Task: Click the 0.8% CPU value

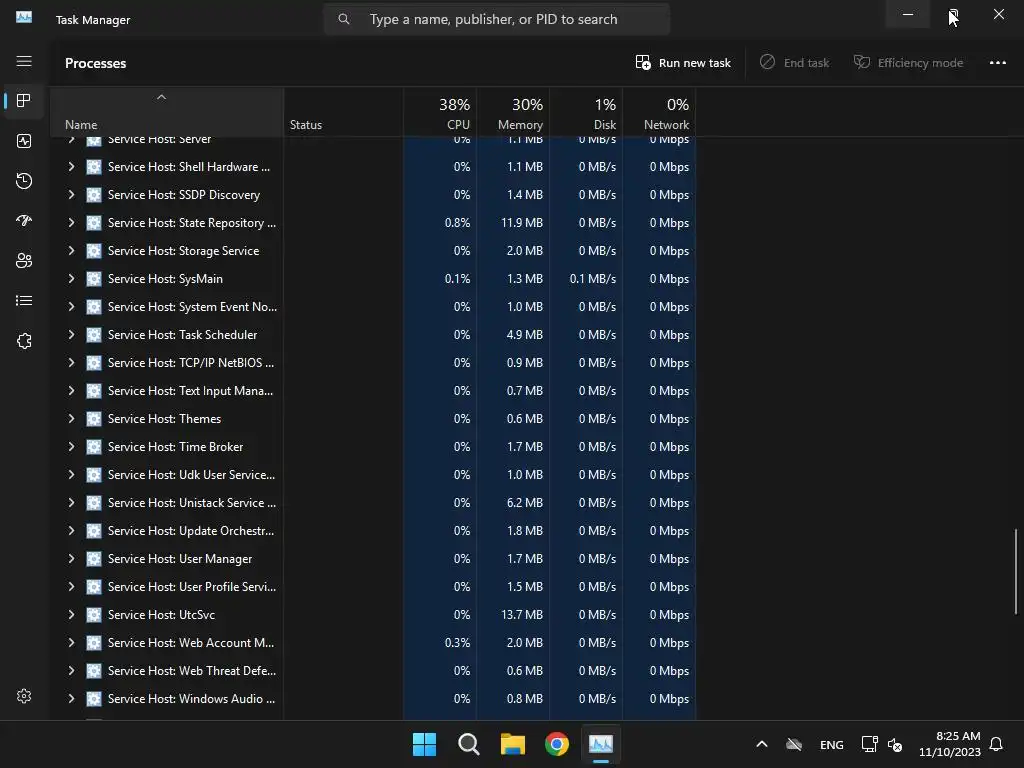Action: pyautogui.click(x=457, y=223)
